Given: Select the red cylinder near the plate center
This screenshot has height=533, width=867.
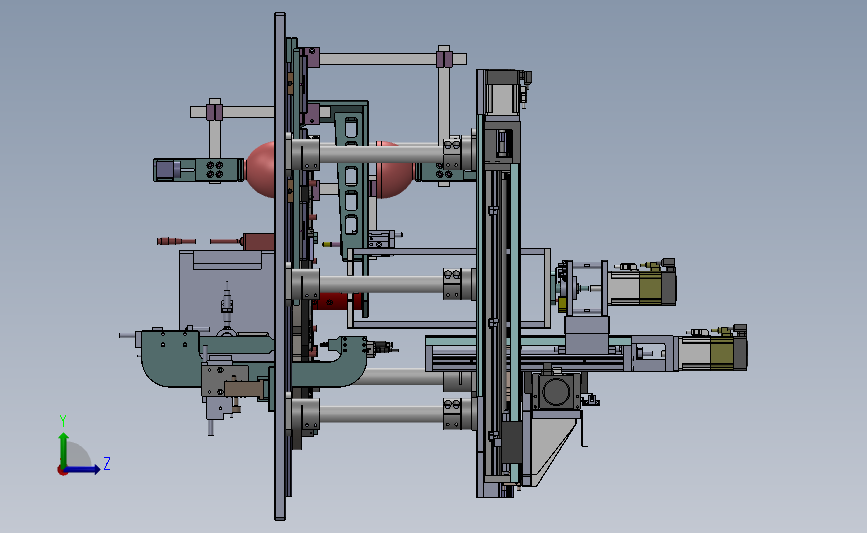Looking at the screenshot, I should coord(338,301).
